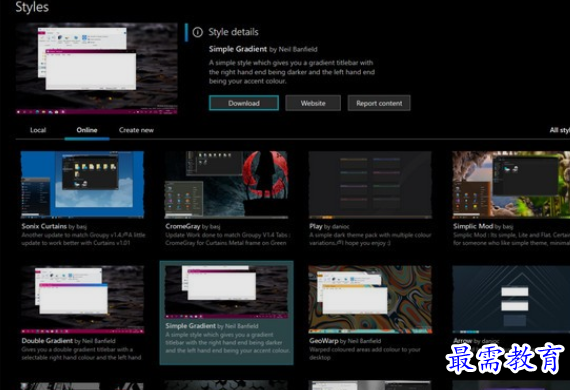
Task: Select the Double Gradient style thumbnail
Action: [82, 299]
